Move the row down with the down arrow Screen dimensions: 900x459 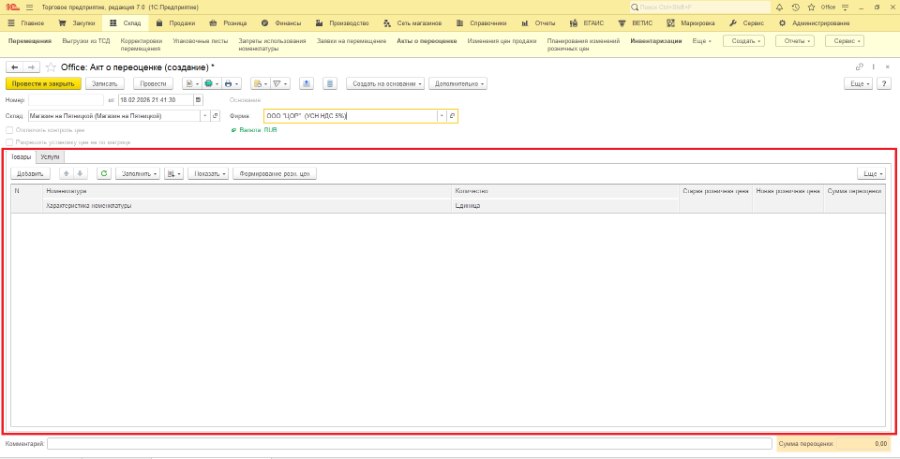(80, 173)
